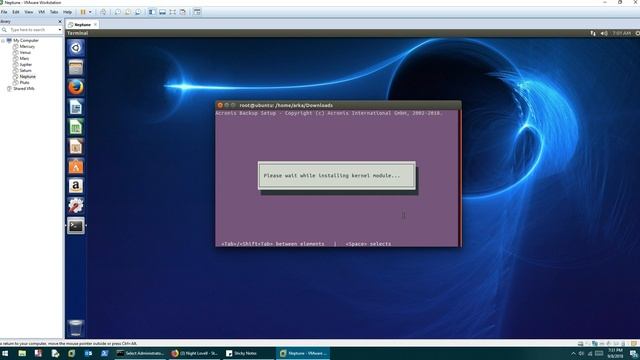Image resolution: width=640 pixels, height=360 pixels.
Task: Open LibreOffice Writer from the launcher
Action: (76, 107)
